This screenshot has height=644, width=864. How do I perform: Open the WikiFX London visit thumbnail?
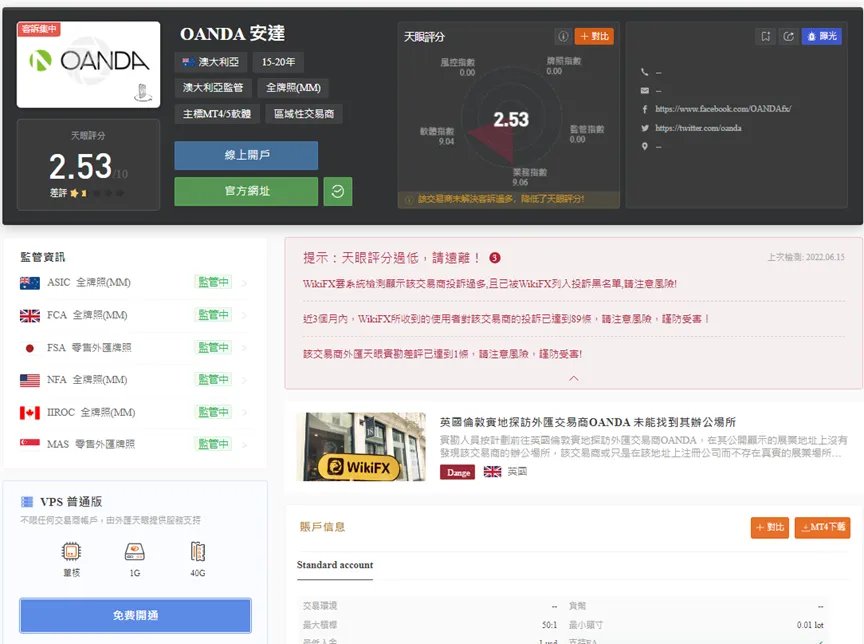[x=361, y=447]
